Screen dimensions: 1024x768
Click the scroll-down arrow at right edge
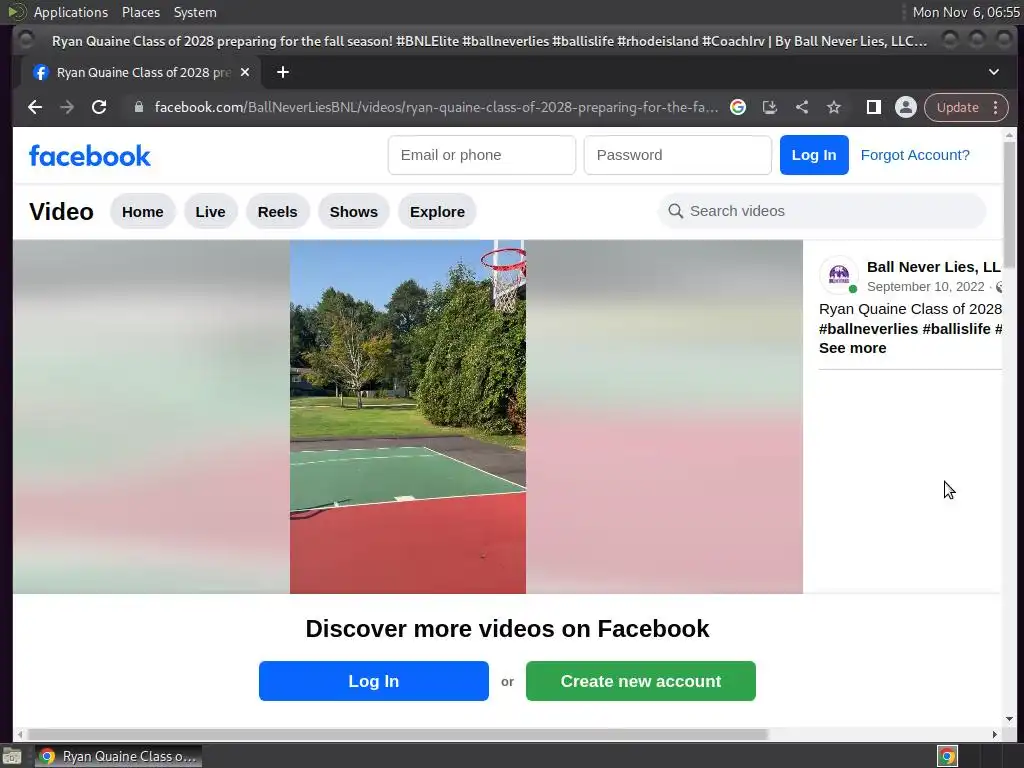1009,719
